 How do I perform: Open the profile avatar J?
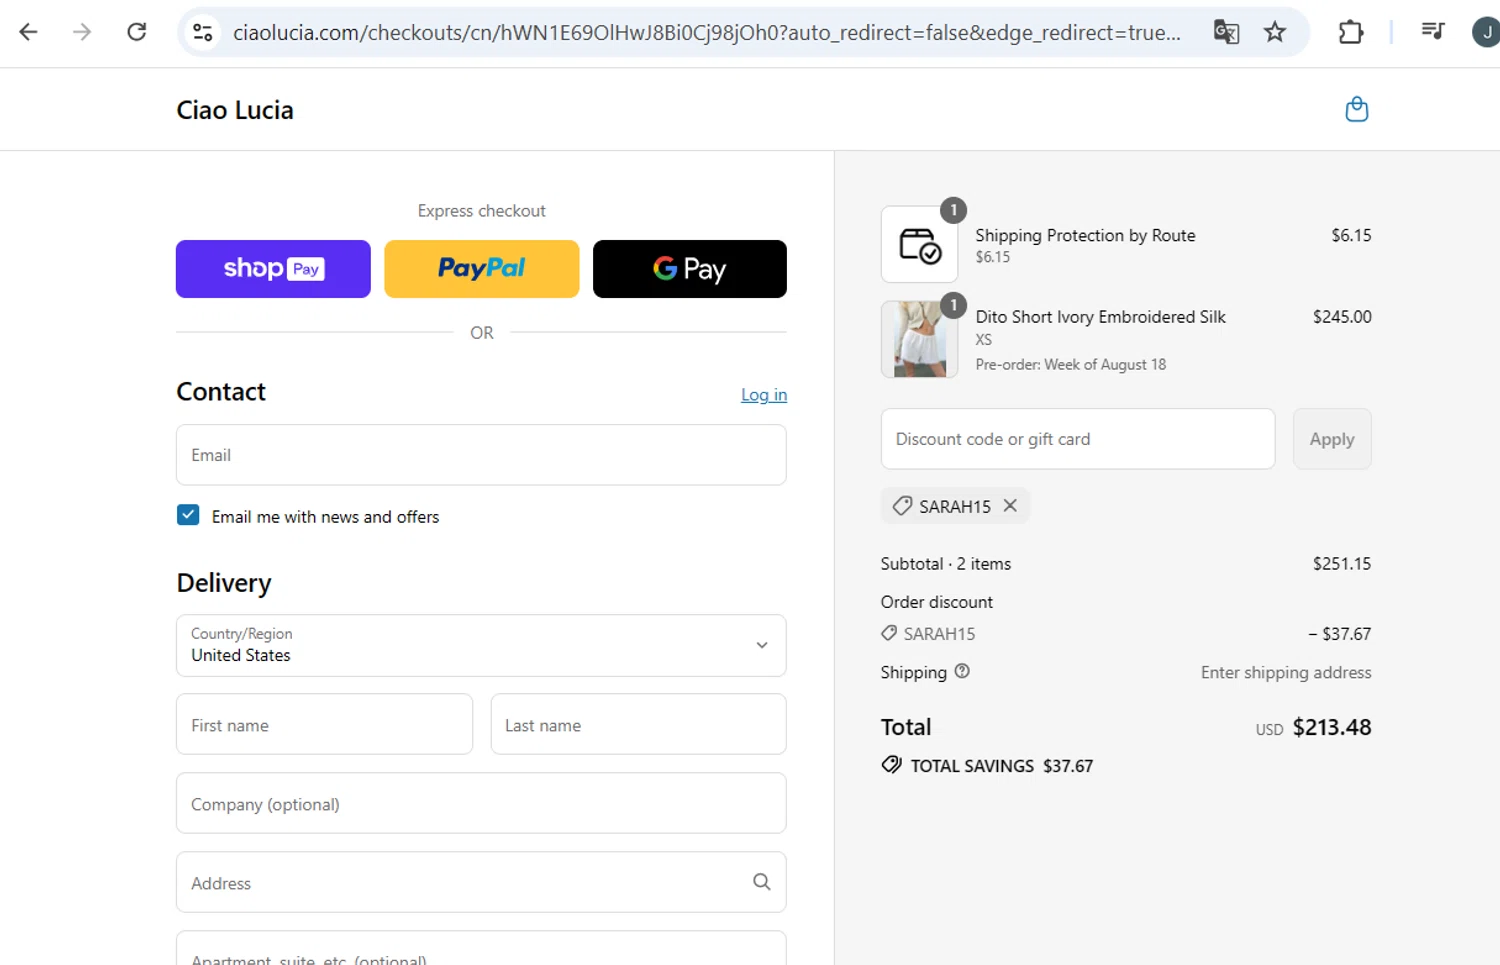tap(1486, 32)
